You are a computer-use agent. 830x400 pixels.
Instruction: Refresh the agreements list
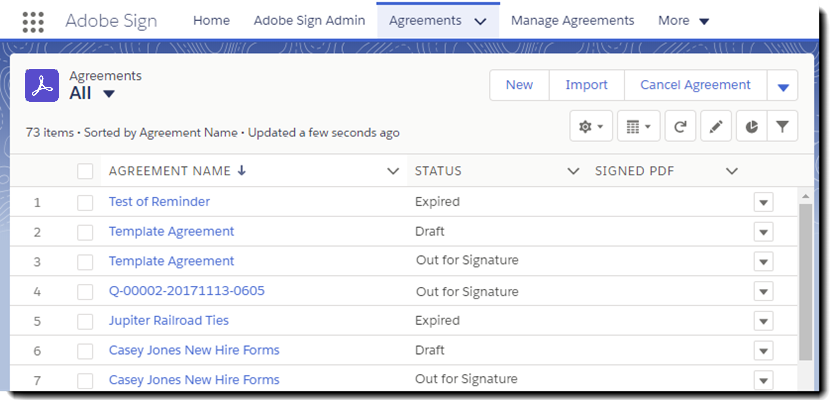click(x=680, y=126)
